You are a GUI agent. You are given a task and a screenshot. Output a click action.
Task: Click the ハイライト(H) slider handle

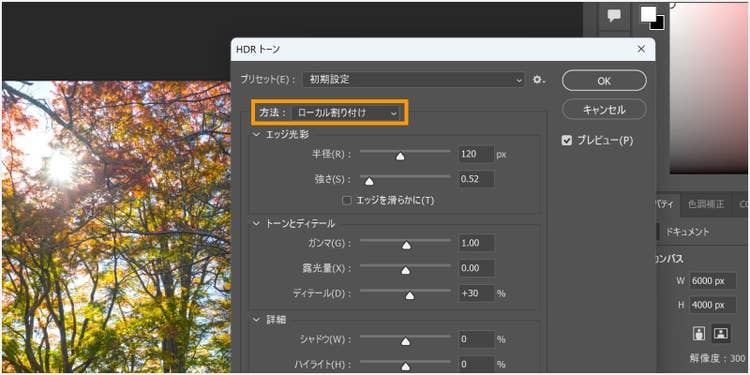pos(406,367)
